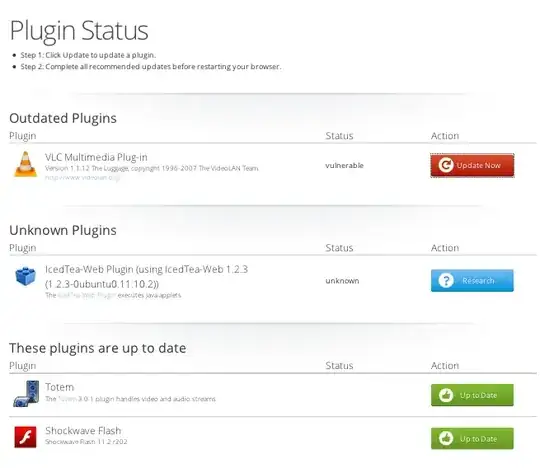540x468 pixels.
Task: Click the thumbs-up icon in Totem row
Action: (x=446, y=395)
